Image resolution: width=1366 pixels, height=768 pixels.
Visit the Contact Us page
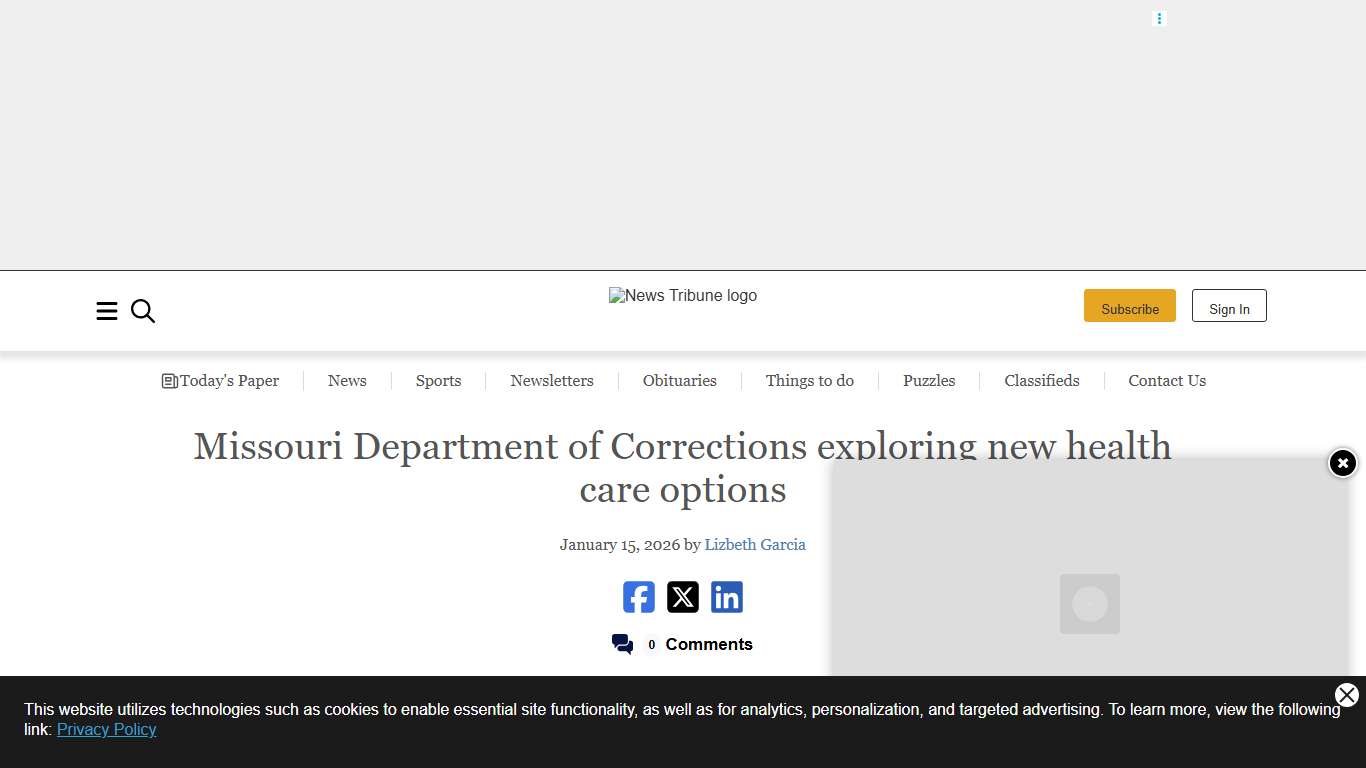(x=1167, y=380)
